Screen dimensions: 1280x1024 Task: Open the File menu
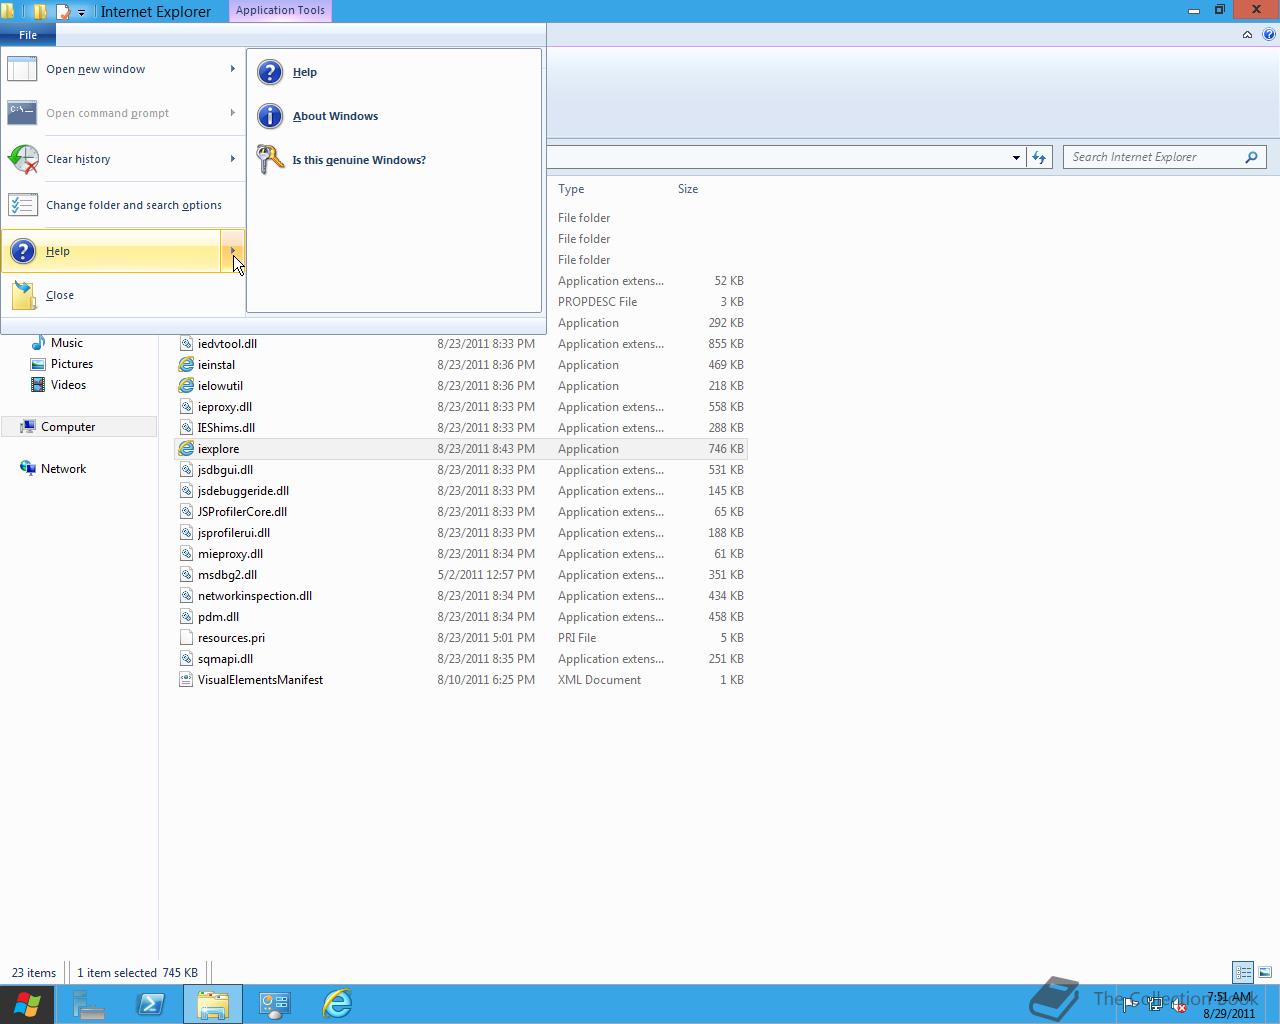pyautogui.click(x=28, y=35)
